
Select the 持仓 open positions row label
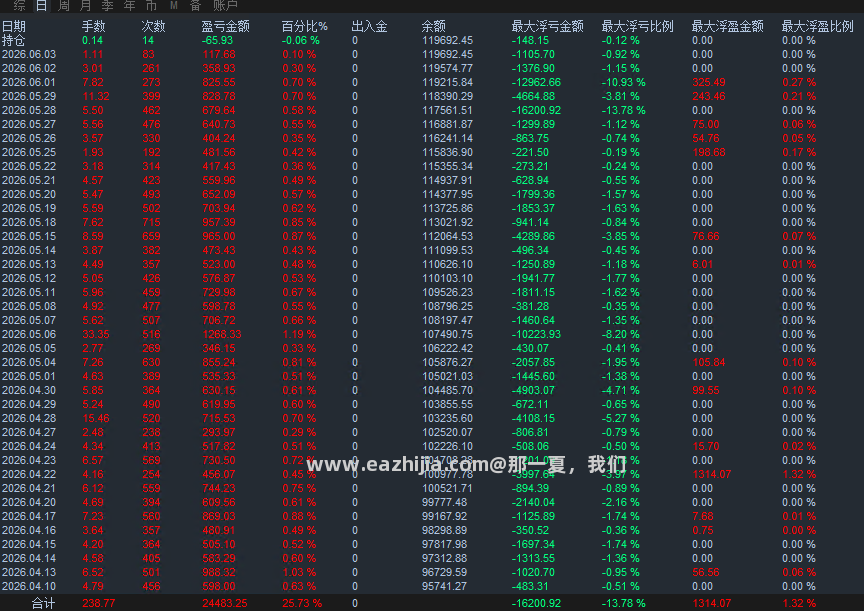click(x=14, y=40)
